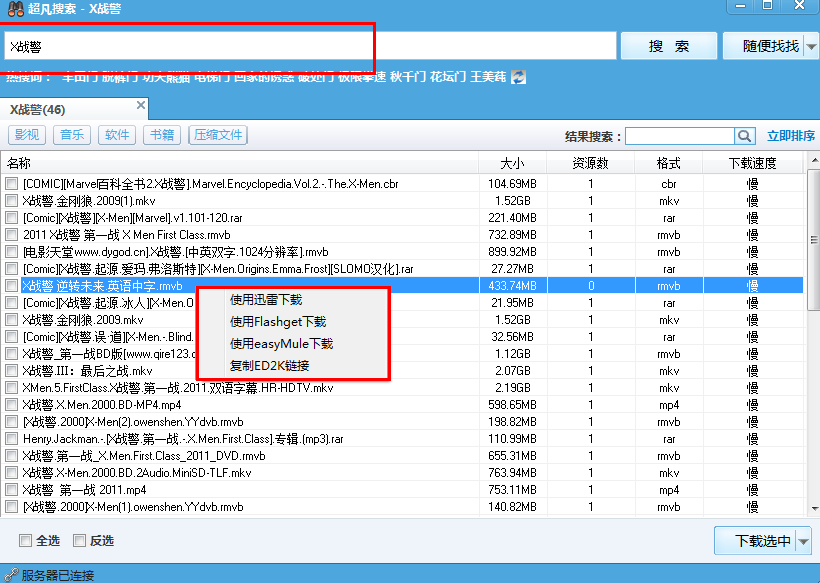Filter results by 书籍
The width and height of the screenshot is (820, 583).
162,135
